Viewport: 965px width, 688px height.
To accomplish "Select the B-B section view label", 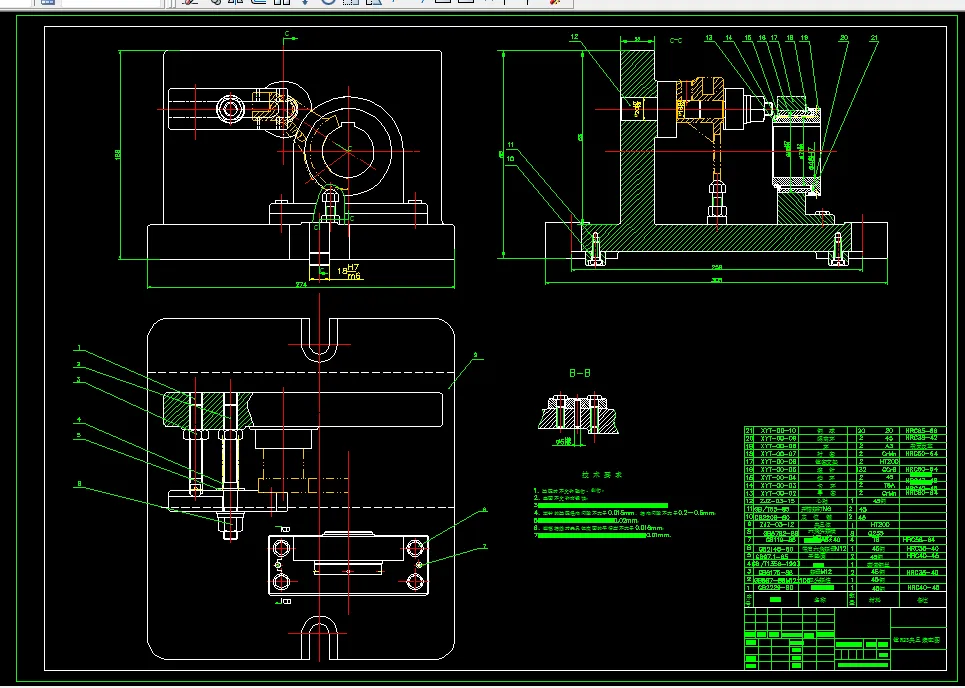I will (x=580, y=373).
